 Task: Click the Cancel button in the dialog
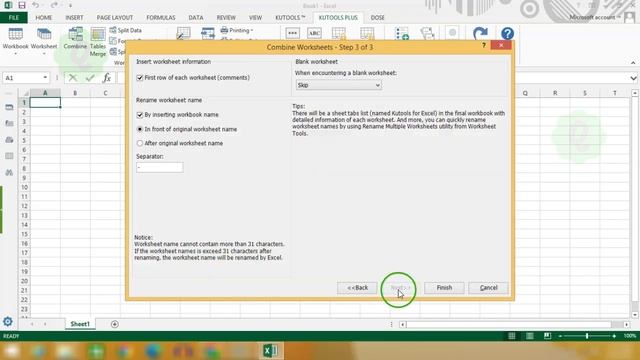pyautogui.click(x=489, y=288)
